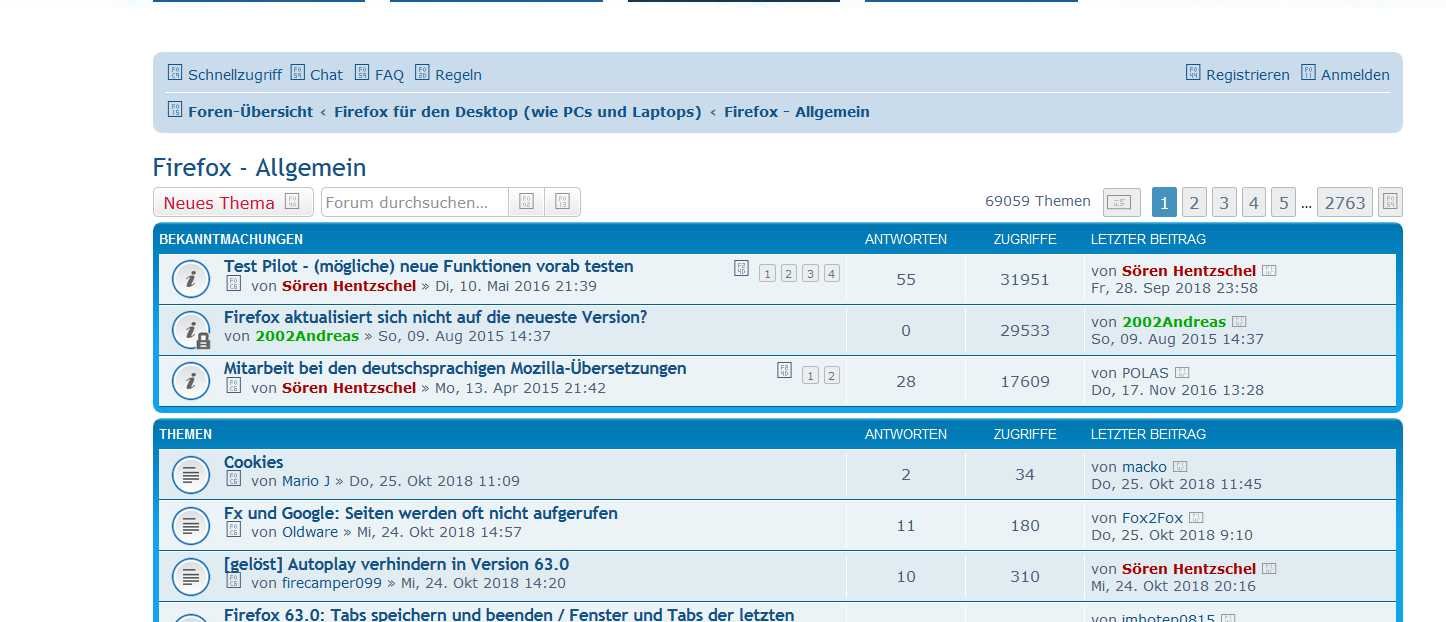This screenshot has width=1446, height=622.
Task: Open author 2002Andreas profile link
Action: click(307, 336)
